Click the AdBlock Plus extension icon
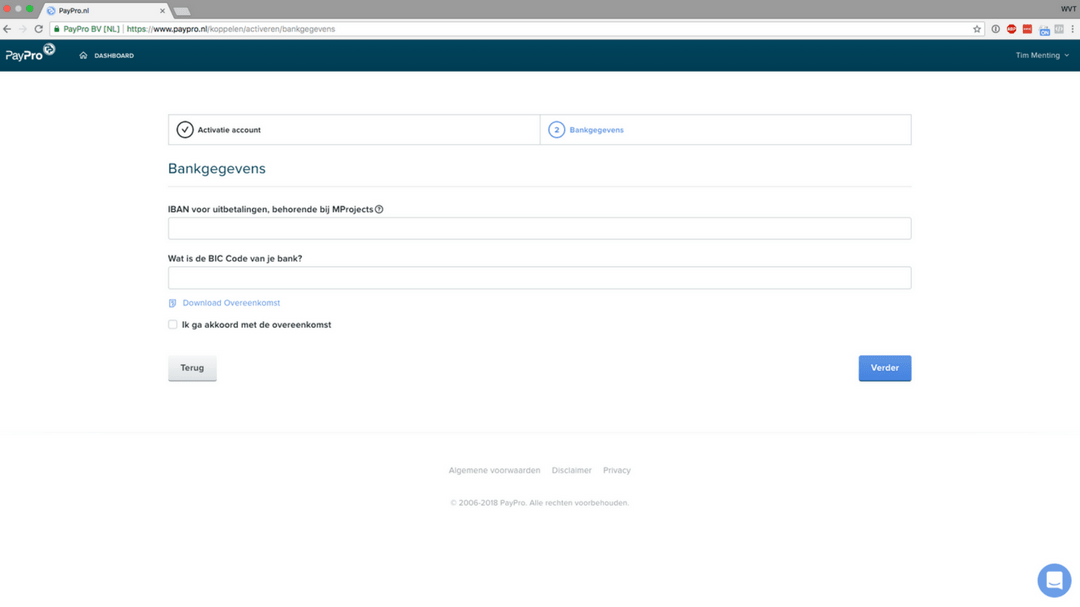1080x607 pixels. tap(1011, 29)
